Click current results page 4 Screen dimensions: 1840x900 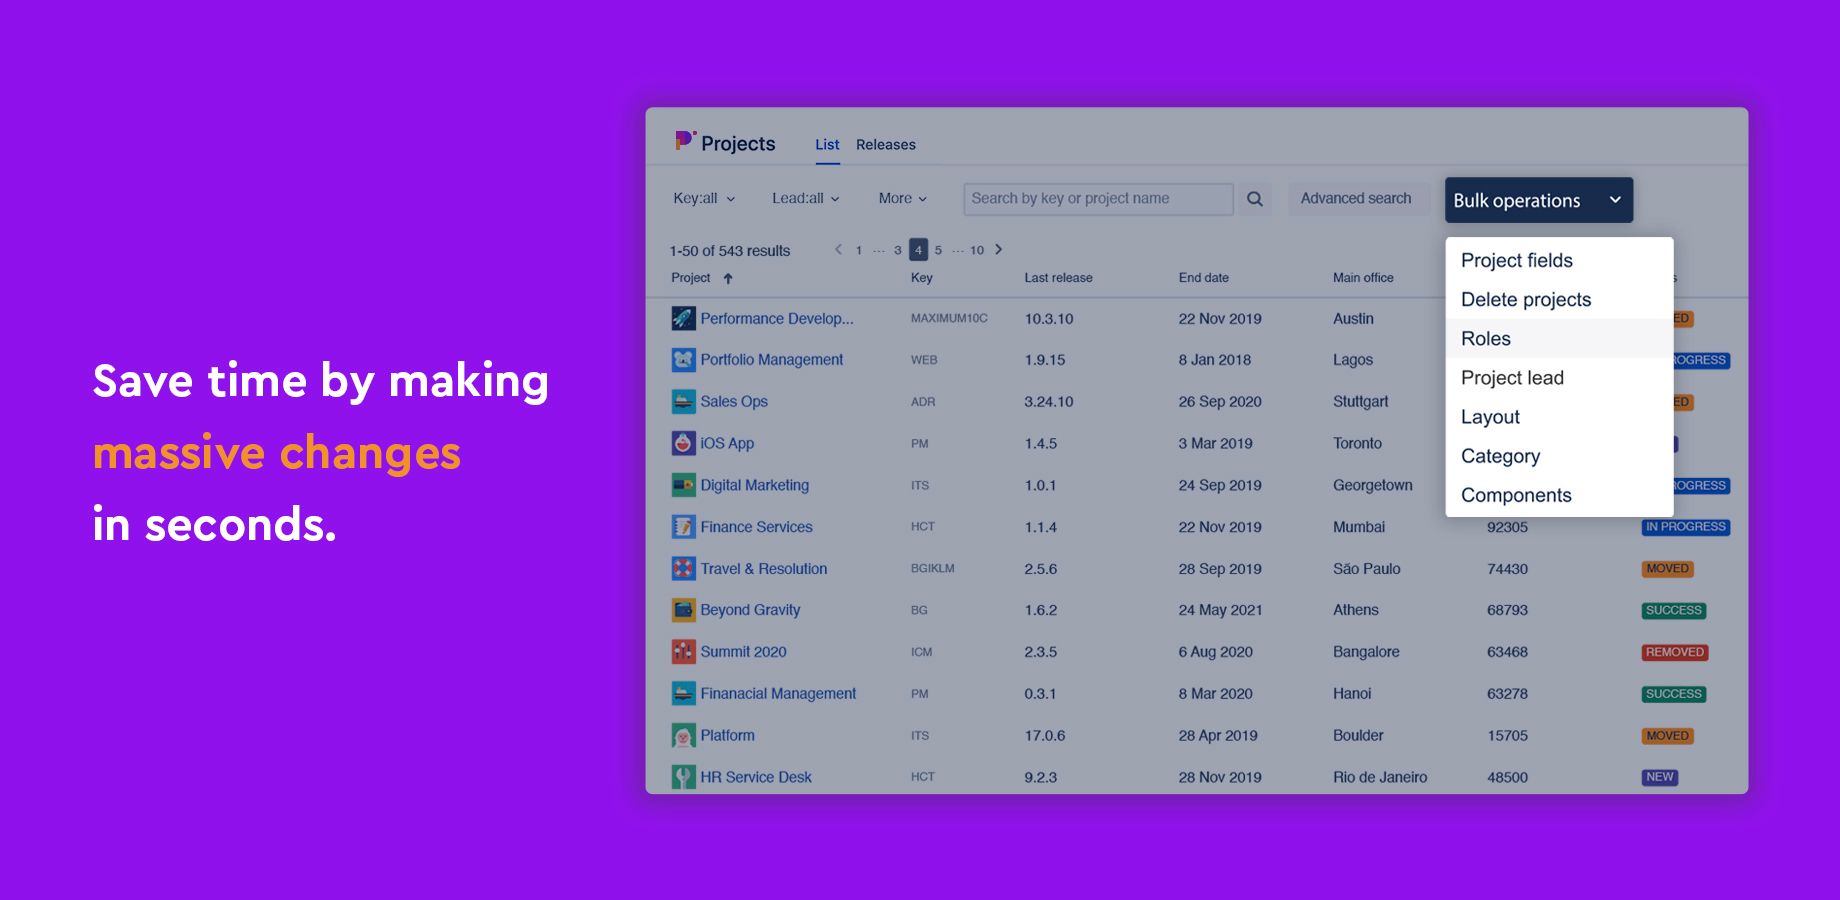[x=918, y=250]
